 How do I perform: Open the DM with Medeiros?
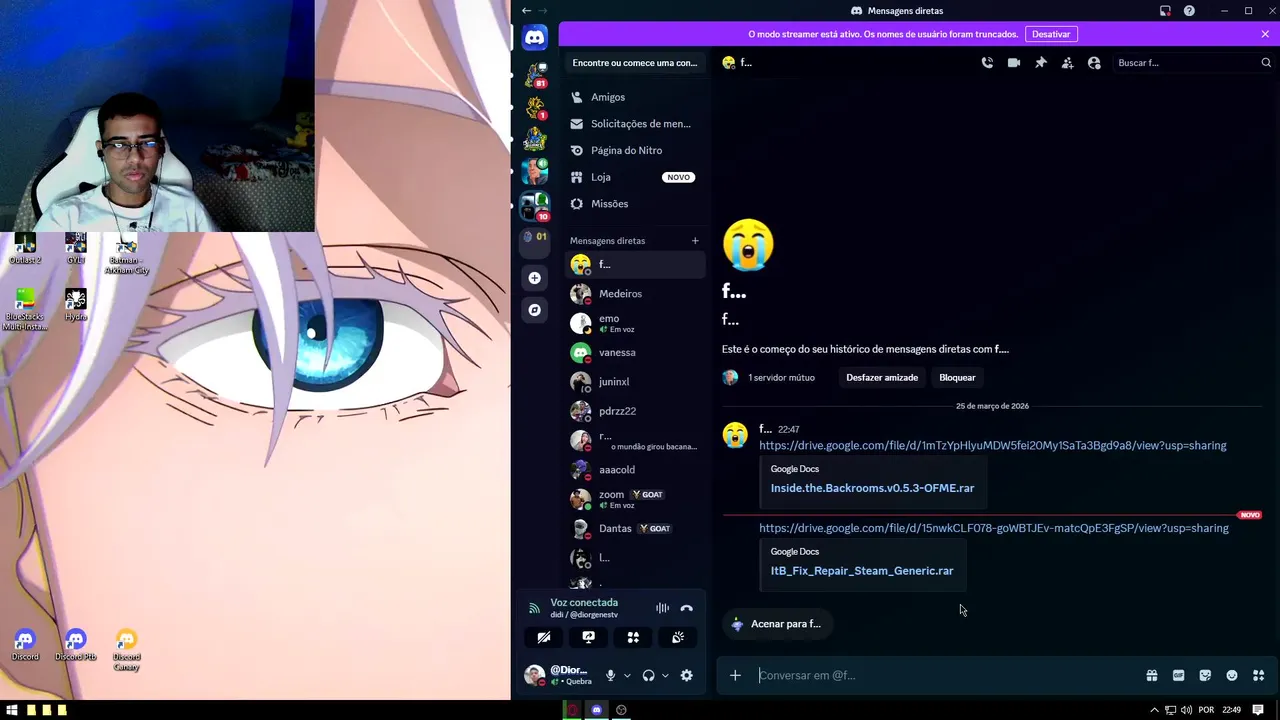[635, 294]
